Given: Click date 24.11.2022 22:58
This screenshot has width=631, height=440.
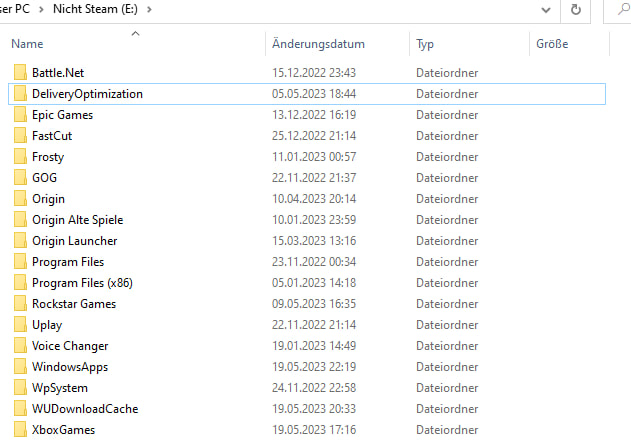Looking at the screenshot, I should (314, 388).
